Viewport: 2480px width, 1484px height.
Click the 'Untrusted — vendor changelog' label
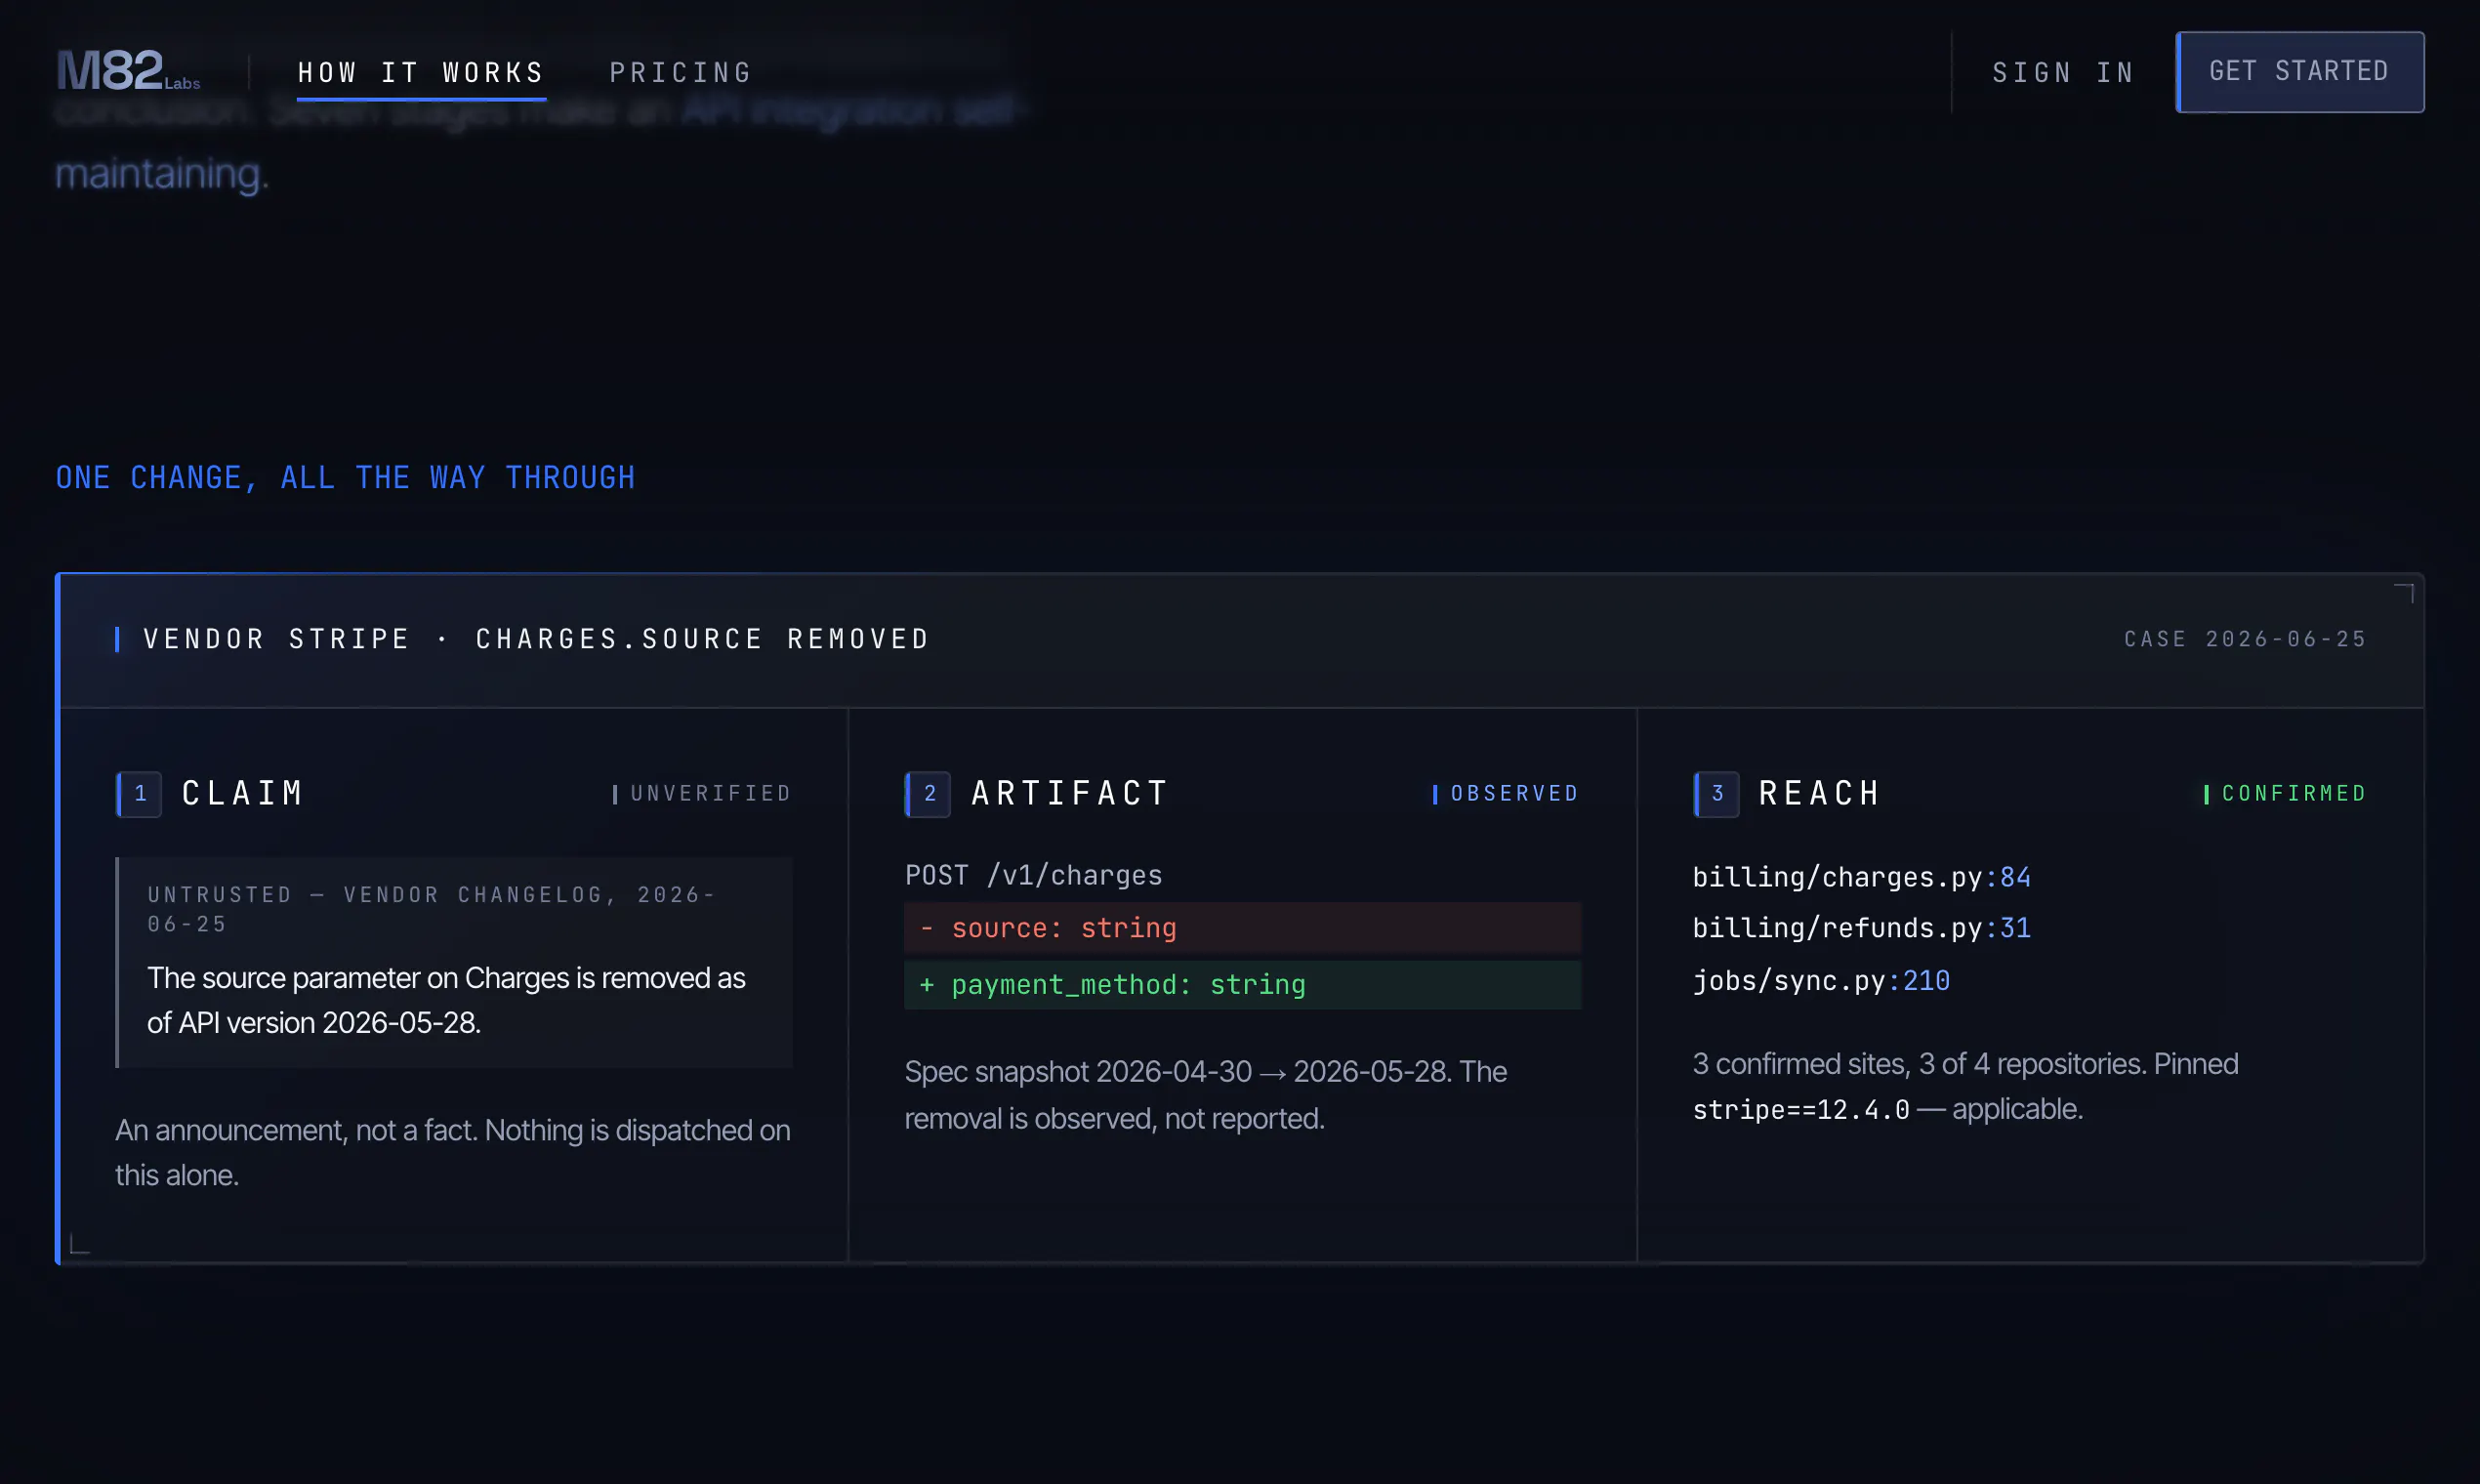coord(432,909)
